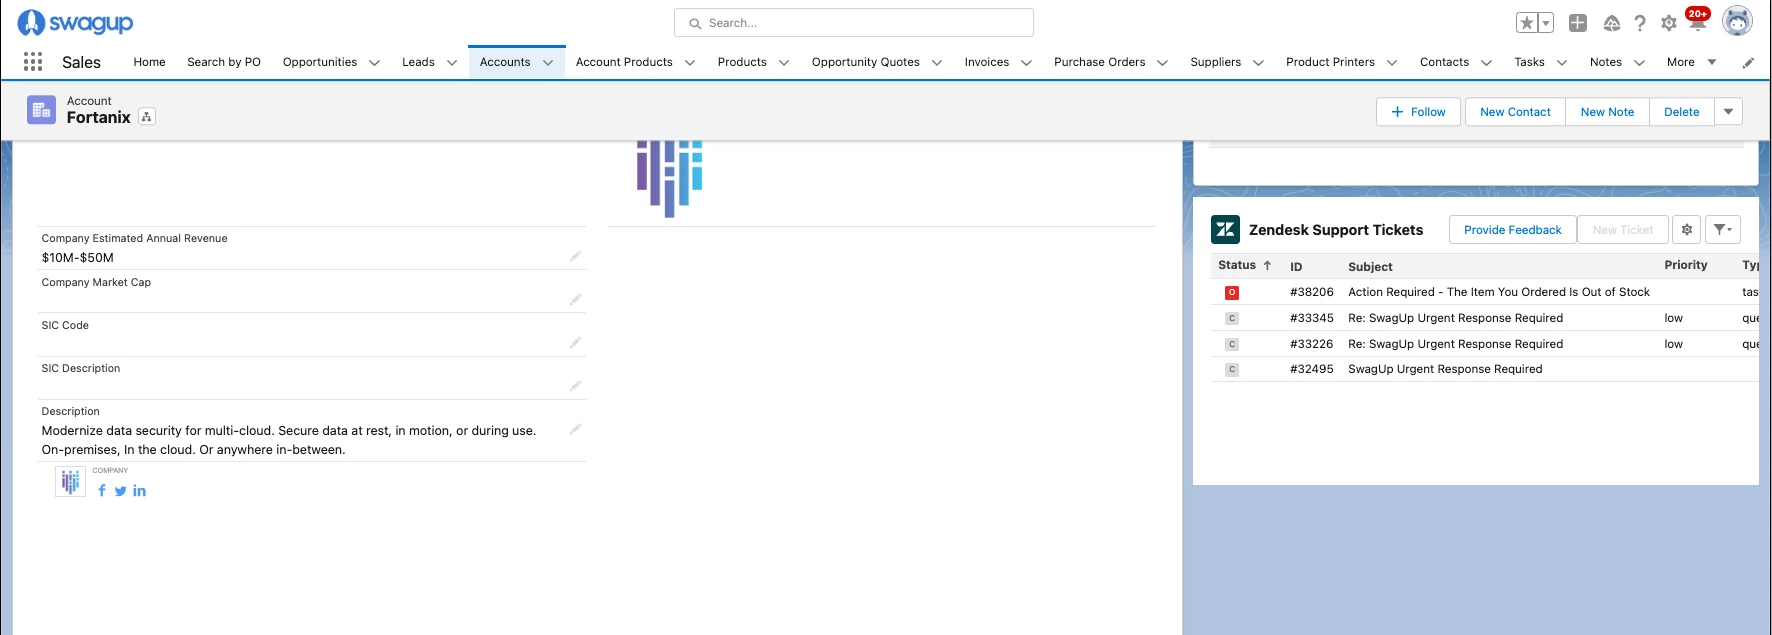Screen dimensions: 1772x635
Task: Open Tasks tab
Action: tap(1529, 62)
